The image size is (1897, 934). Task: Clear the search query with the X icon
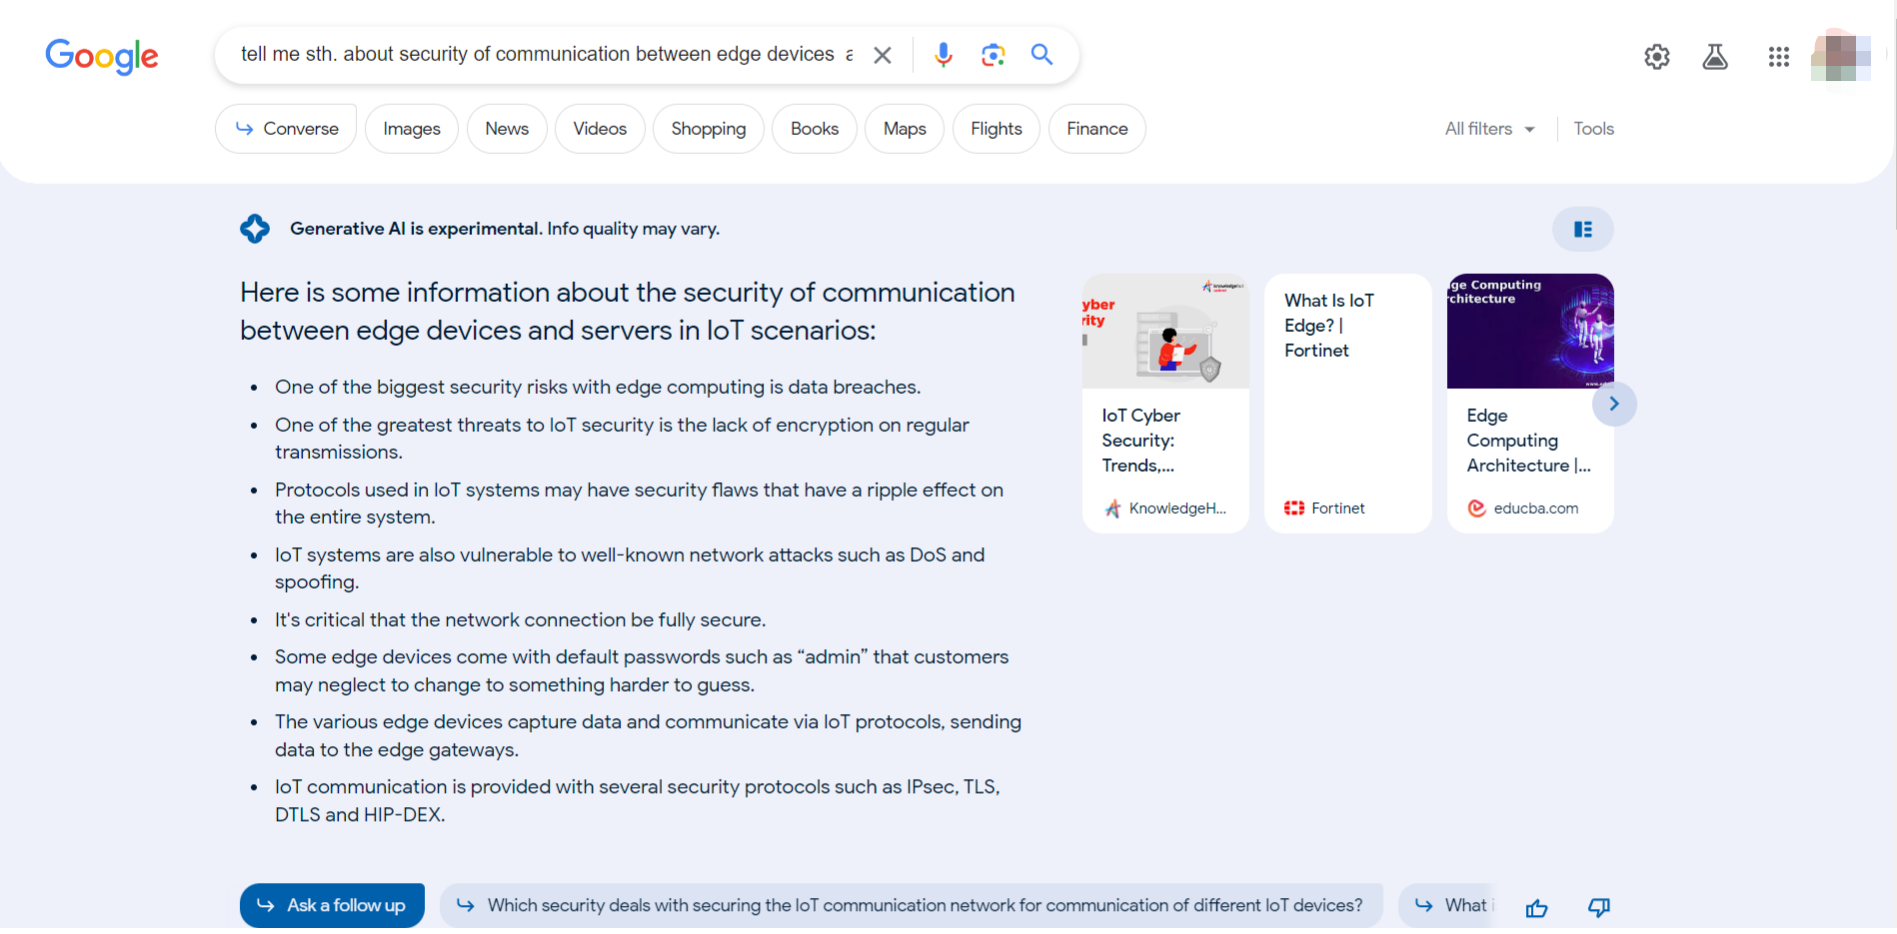coord(882,55)
